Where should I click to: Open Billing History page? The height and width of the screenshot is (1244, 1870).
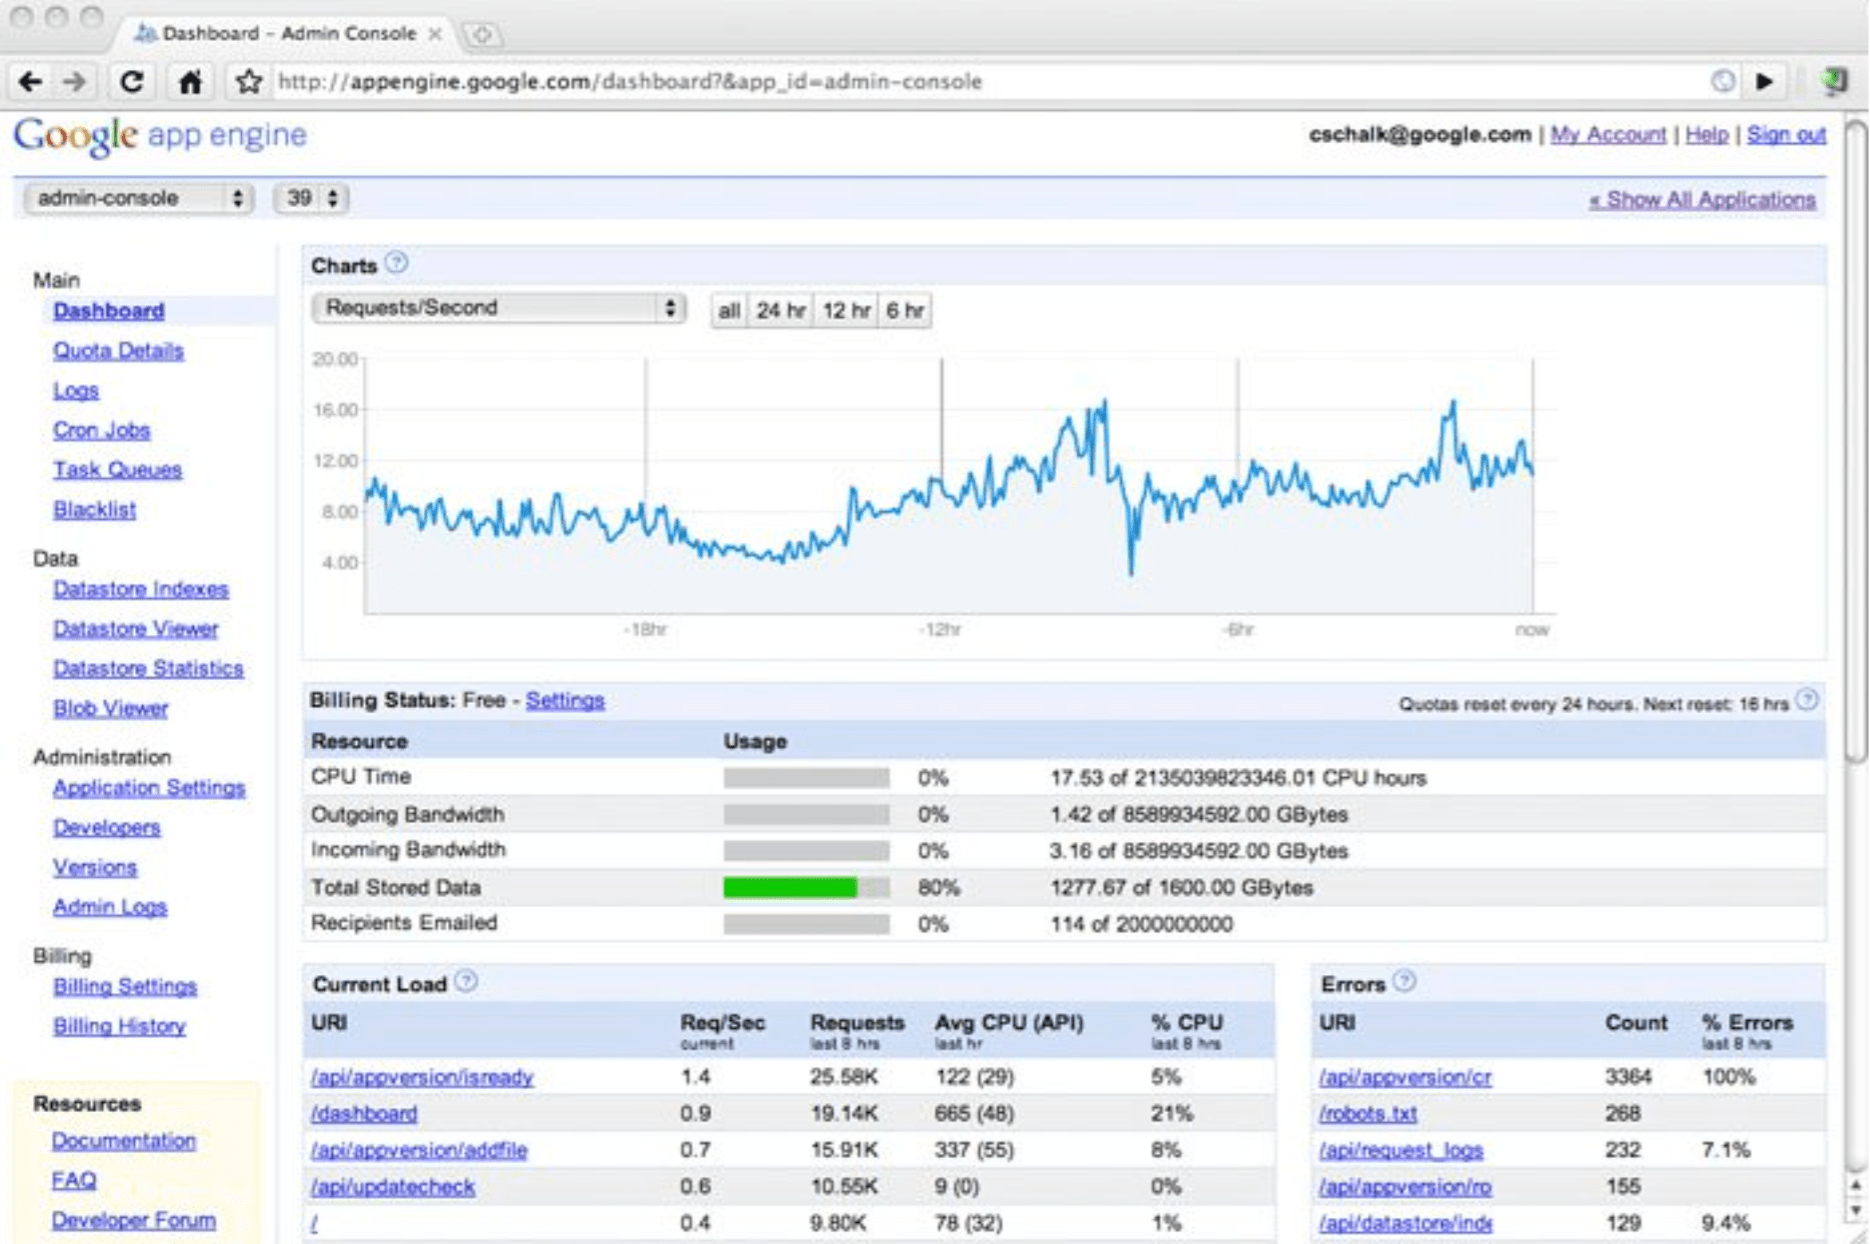click(119, 1027)
